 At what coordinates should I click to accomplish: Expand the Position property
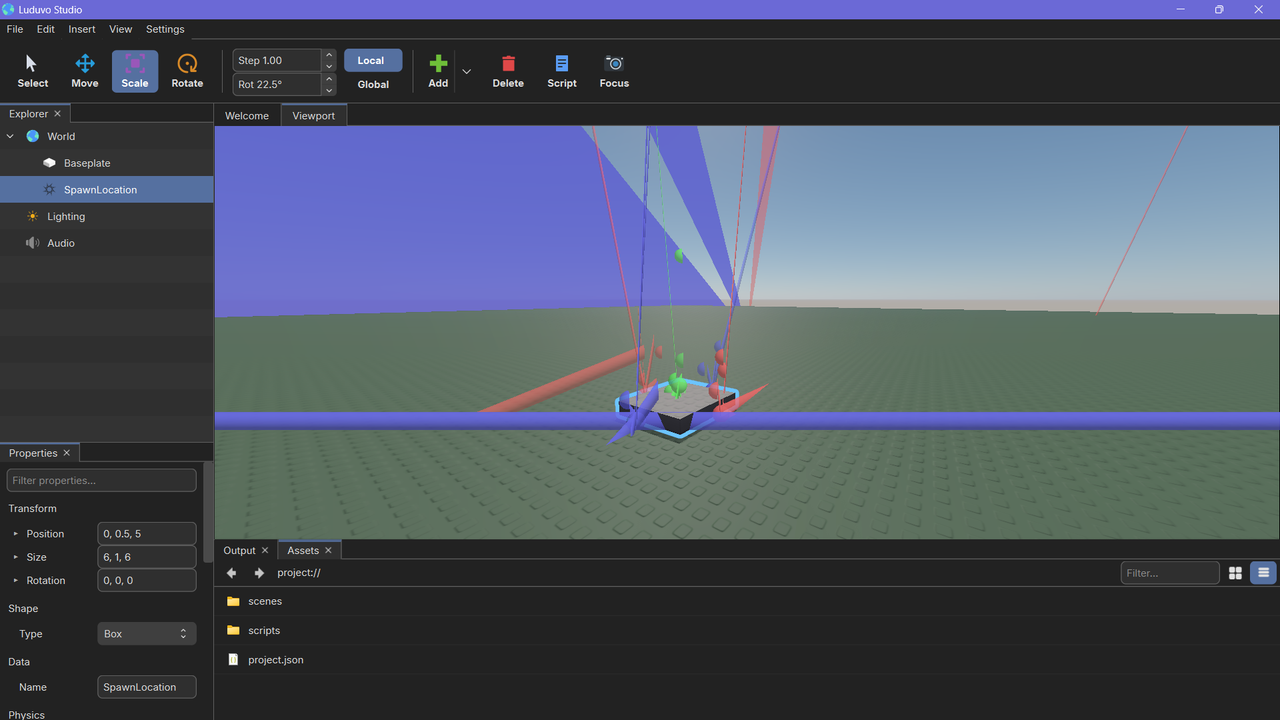pyautogui.click(x=15, y=534)
